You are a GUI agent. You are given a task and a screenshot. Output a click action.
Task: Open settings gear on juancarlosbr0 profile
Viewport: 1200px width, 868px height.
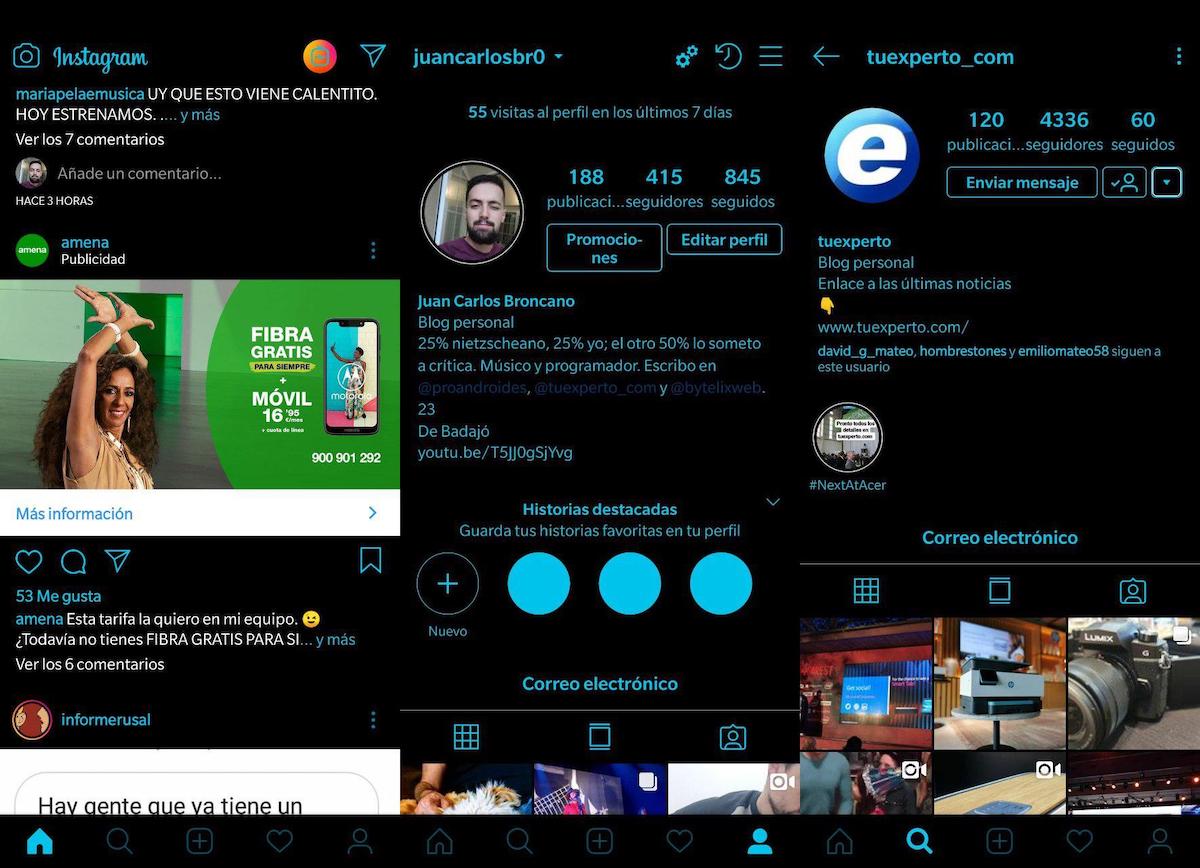point(686,57)
